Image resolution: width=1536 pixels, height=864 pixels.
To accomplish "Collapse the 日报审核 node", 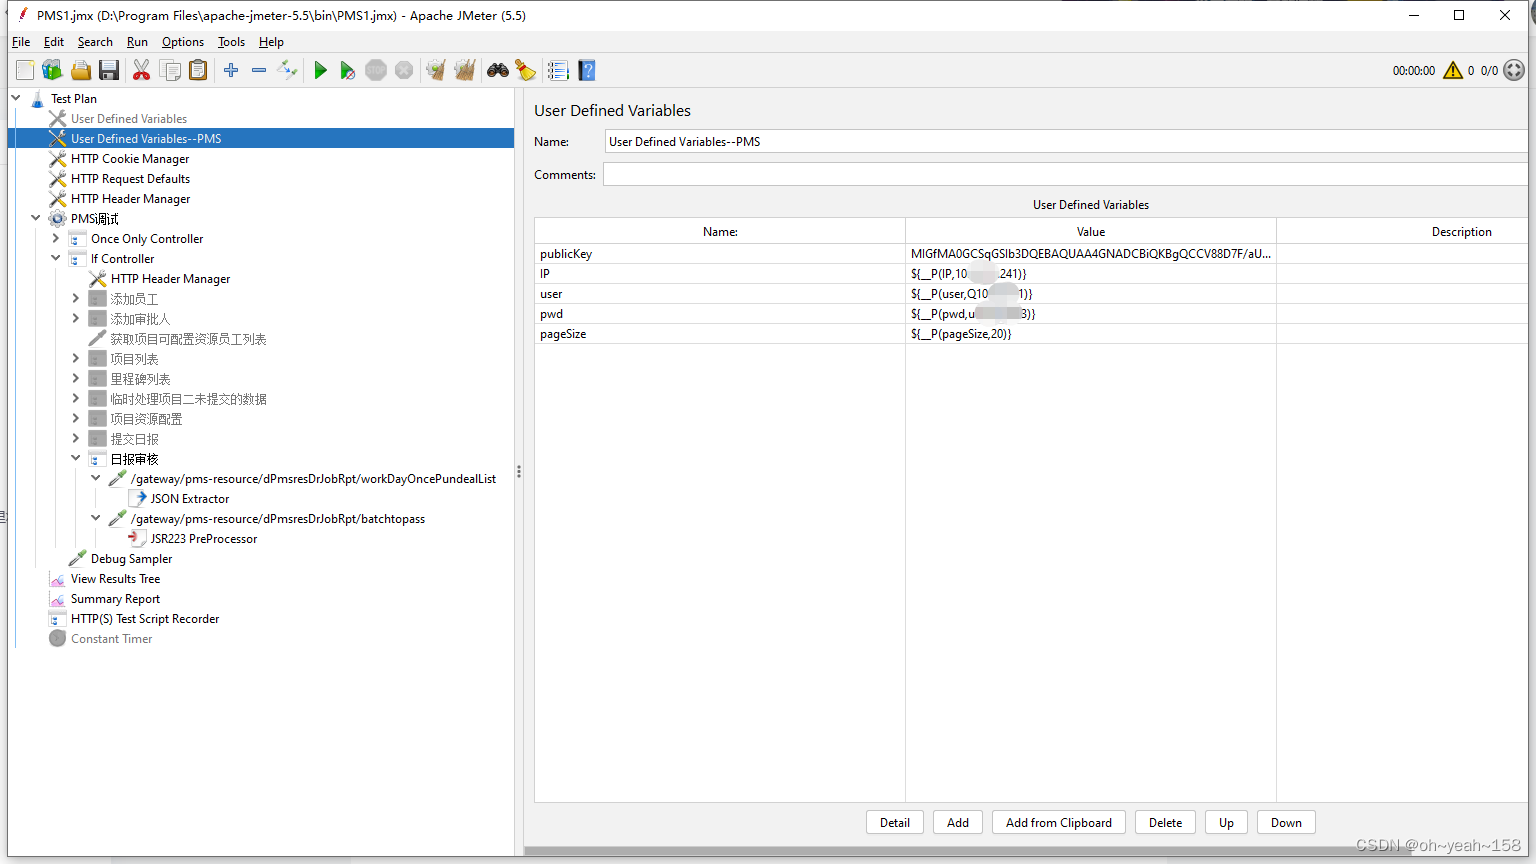I will [x=76, y=458].
